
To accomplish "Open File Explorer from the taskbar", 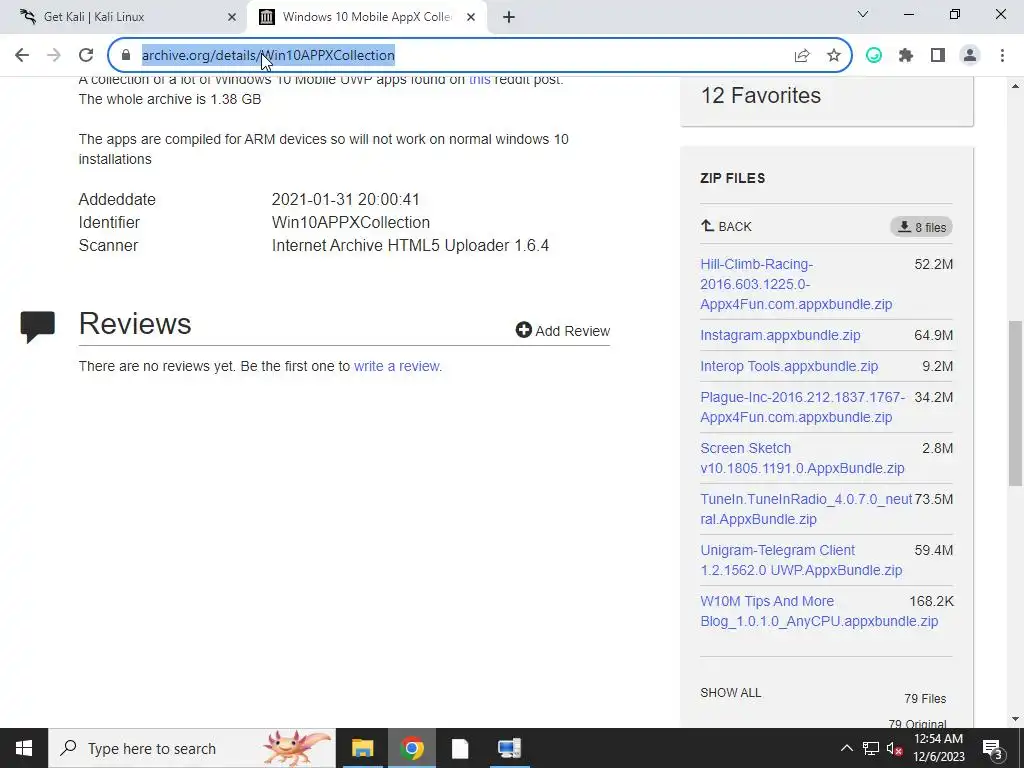I will pyautogui.click(x=362, y=748).
